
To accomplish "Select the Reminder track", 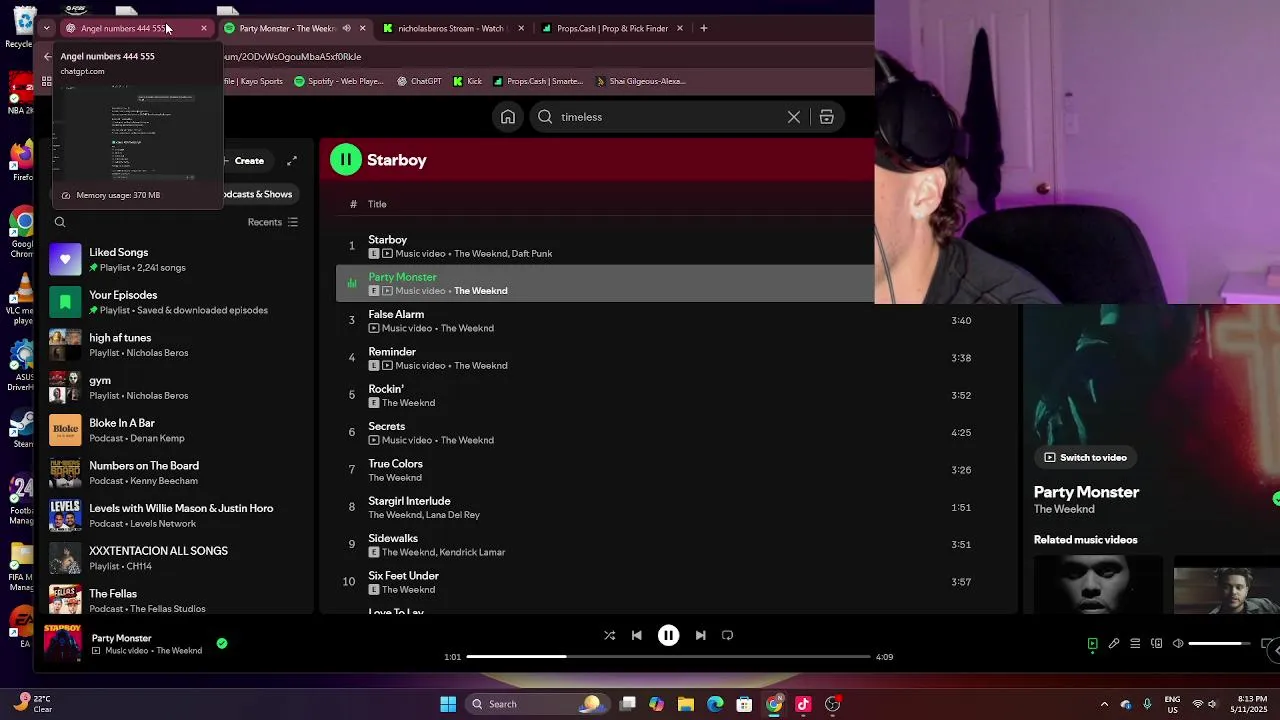I will coord(670,358).
